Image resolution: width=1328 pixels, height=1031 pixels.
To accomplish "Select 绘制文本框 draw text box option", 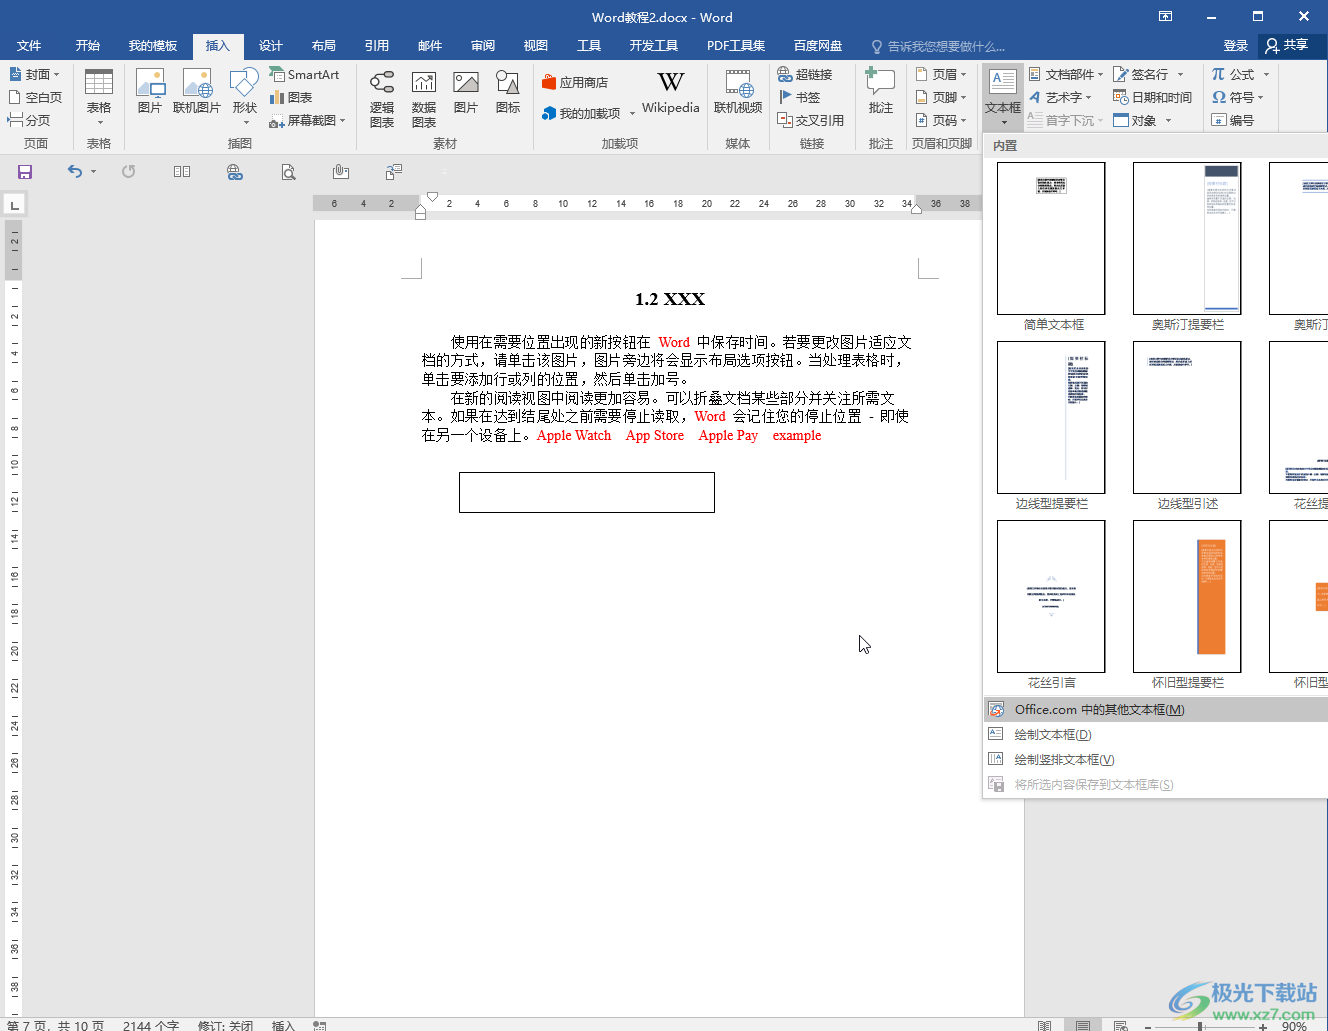I will click(1156, 735).
